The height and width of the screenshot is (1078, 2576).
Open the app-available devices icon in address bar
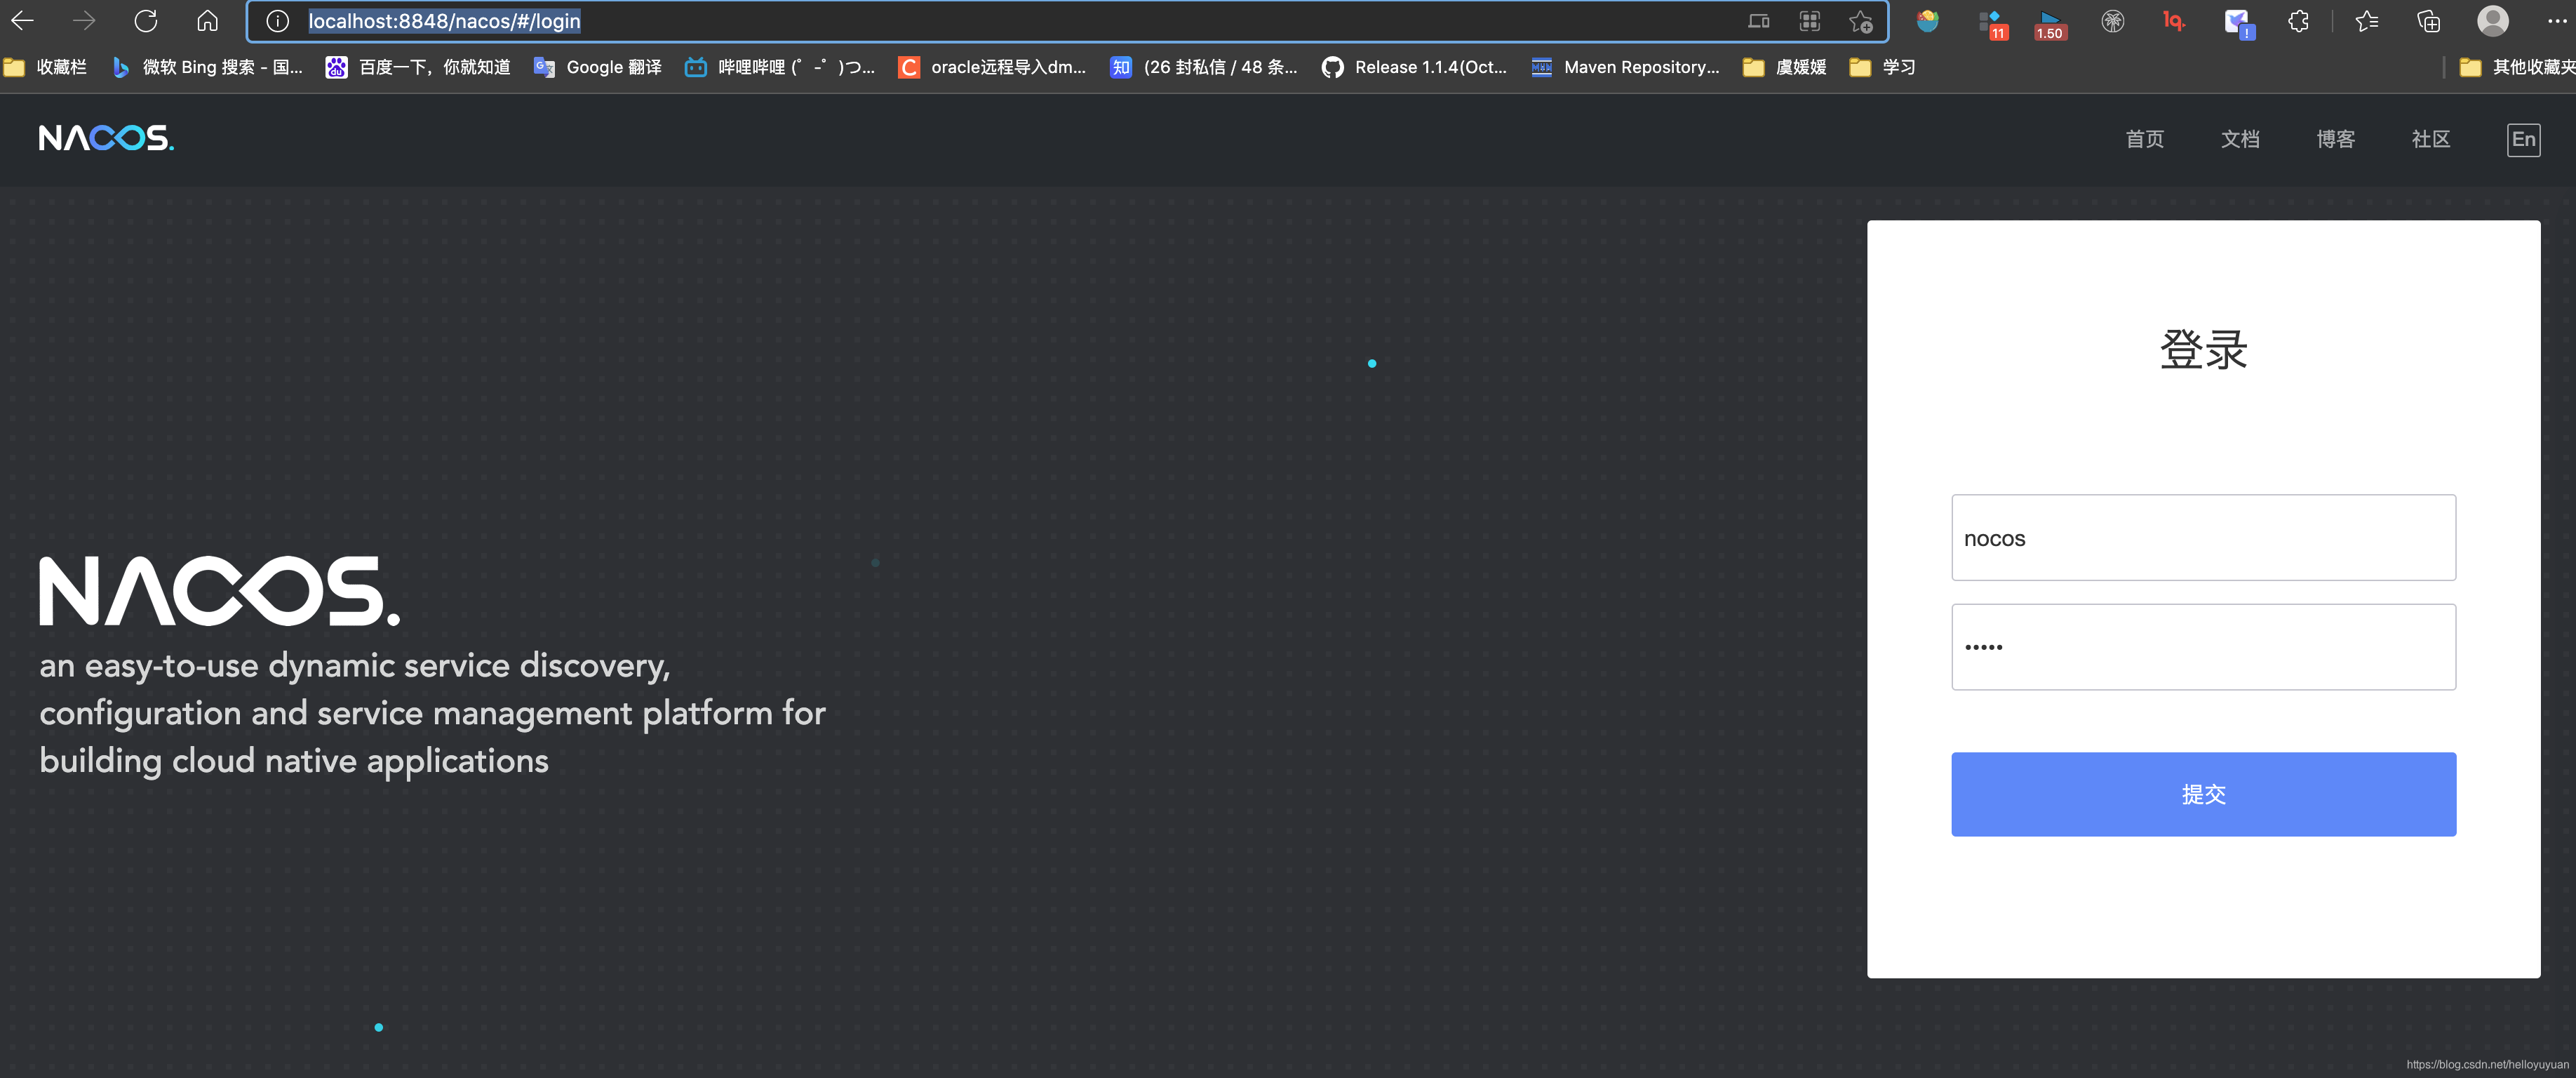(x=1759, y=21)
